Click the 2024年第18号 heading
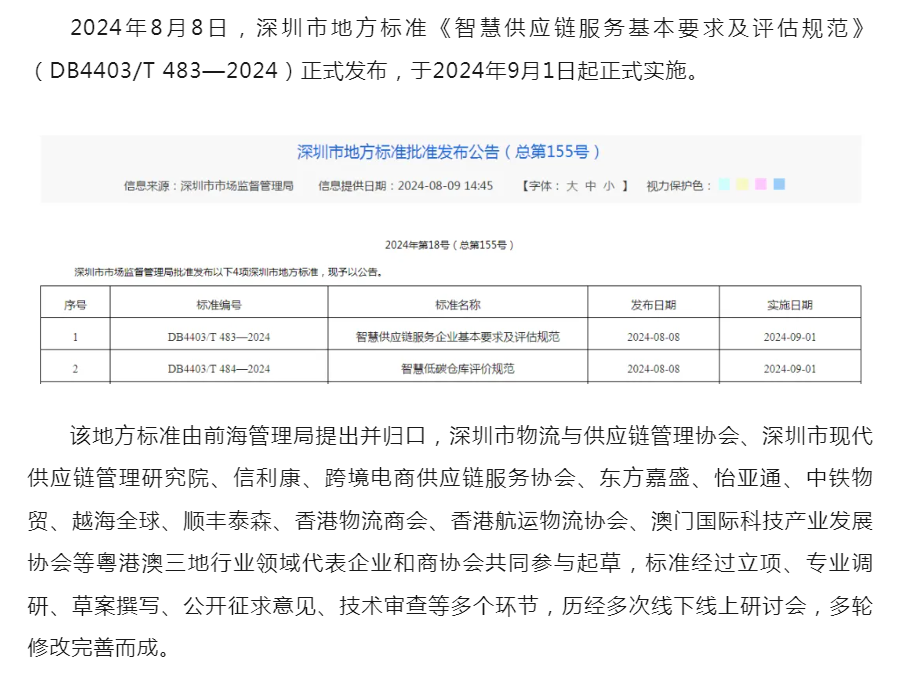902x680 pixels. (449, 245)
